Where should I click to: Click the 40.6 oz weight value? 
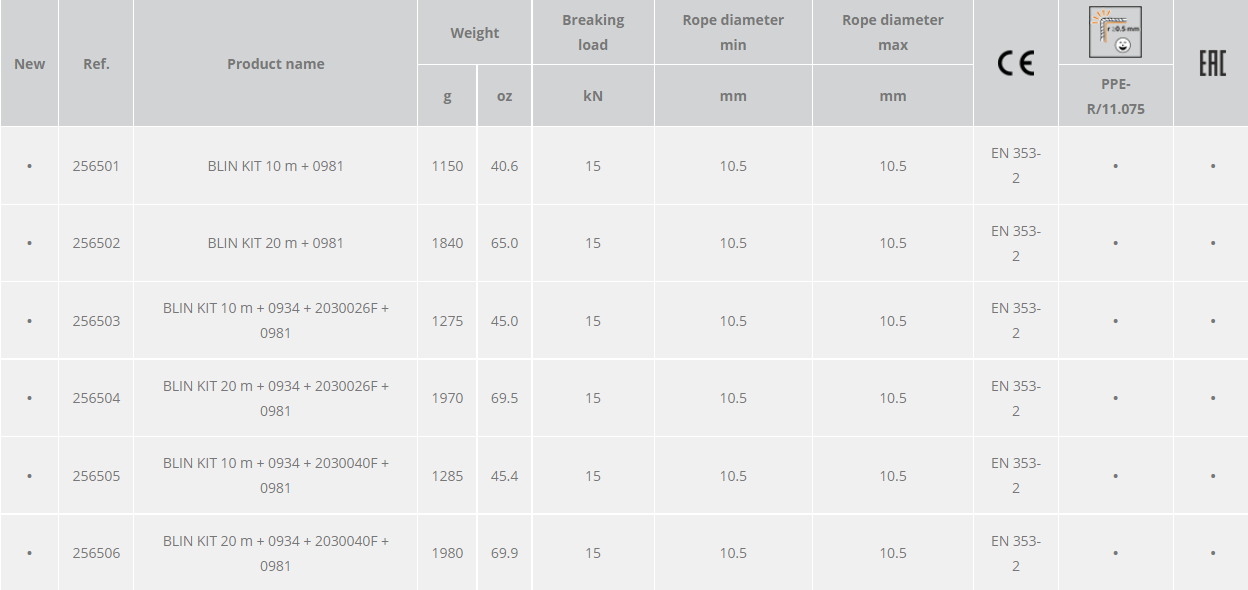[x=504, y=166]
